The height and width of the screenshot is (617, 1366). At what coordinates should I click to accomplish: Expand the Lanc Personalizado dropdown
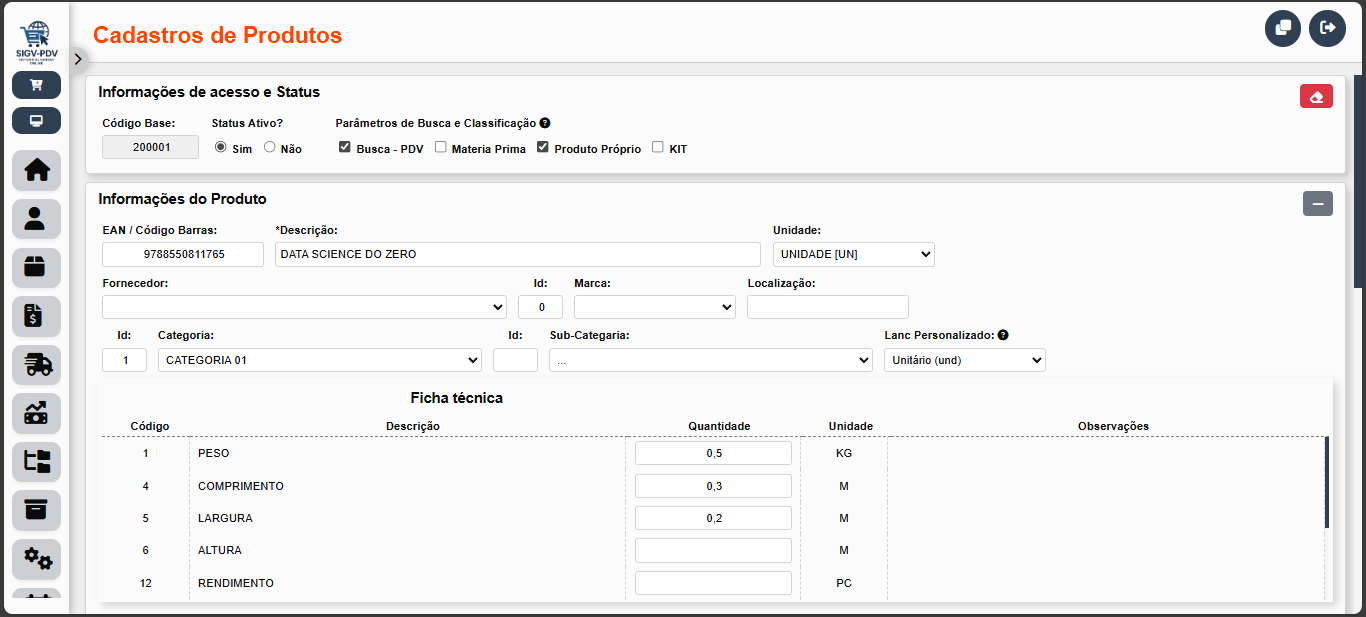[964, 360]
